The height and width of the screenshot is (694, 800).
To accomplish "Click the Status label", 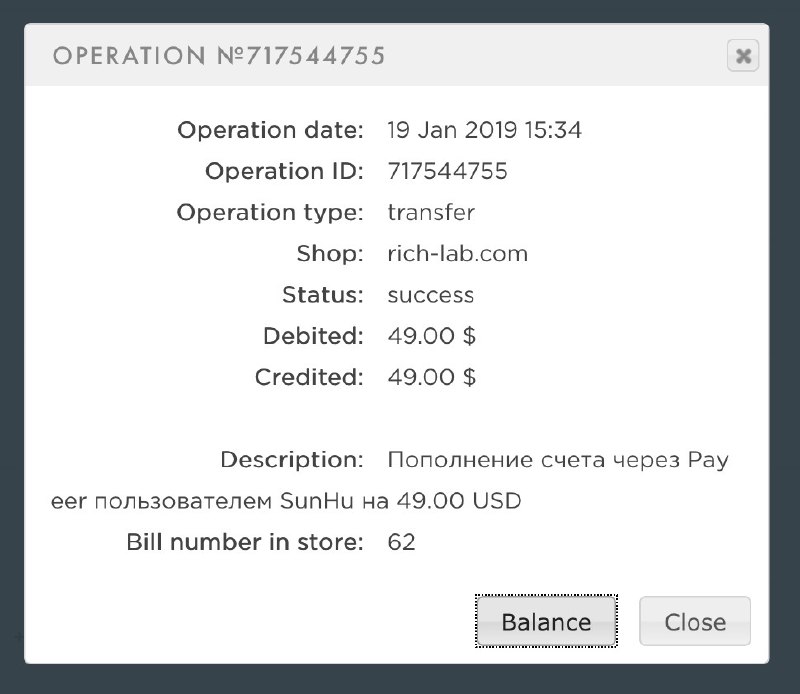I will (322, 295).
